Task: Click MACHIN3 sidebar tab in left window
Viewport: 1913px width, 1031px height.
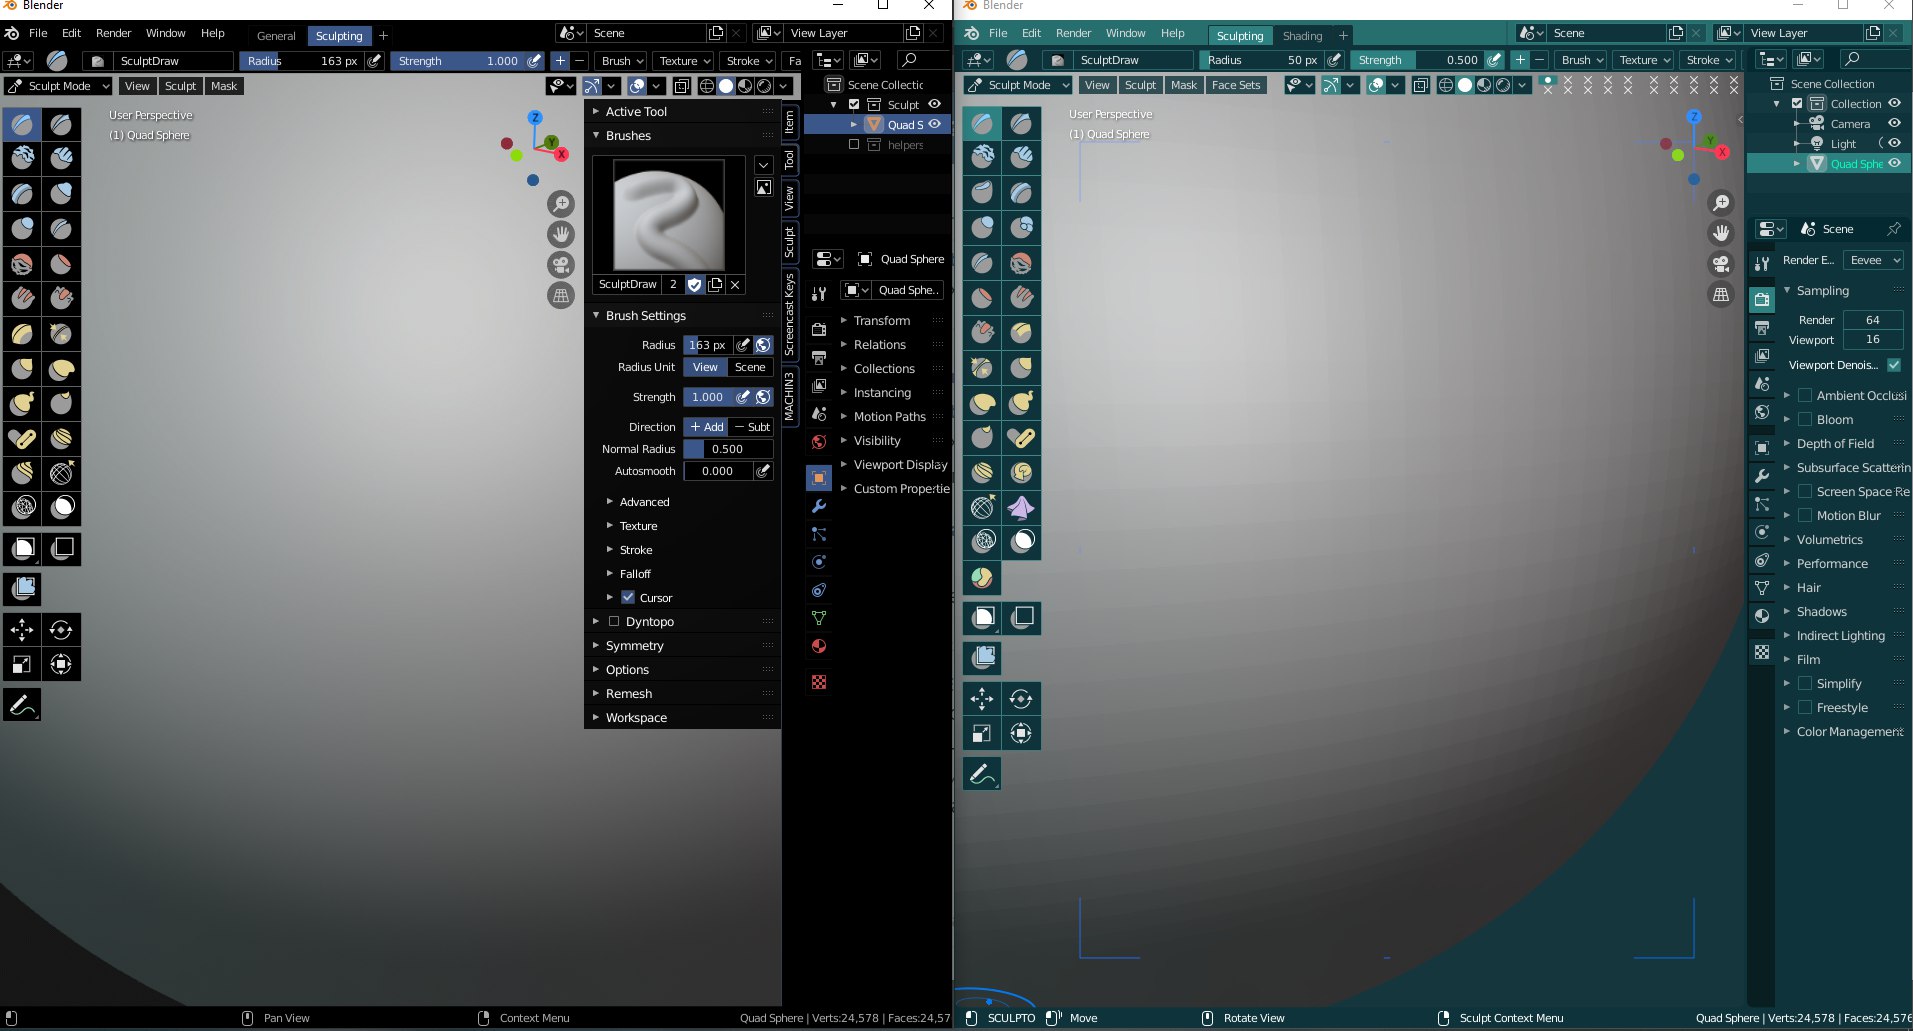Action: (x=789, y=395)
